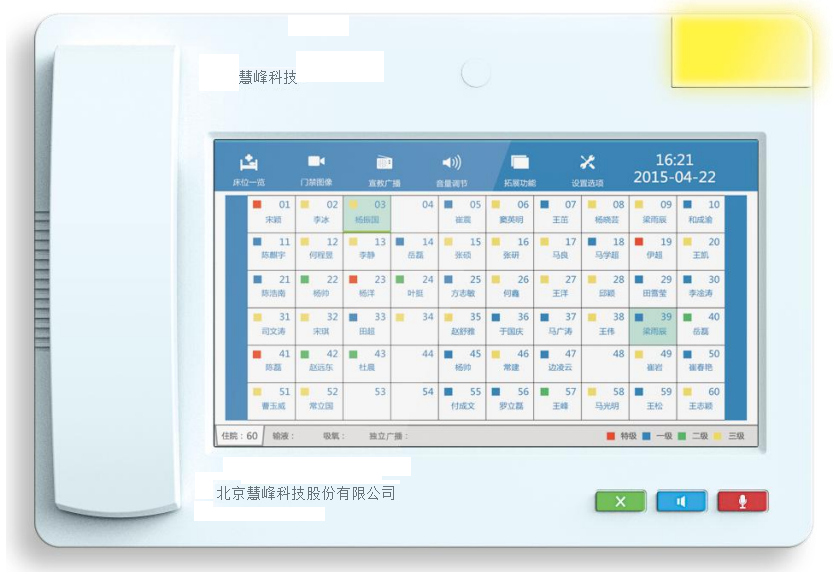Click bed 19 伊超 cell
The image size is (834, 575).
[653, 250]
